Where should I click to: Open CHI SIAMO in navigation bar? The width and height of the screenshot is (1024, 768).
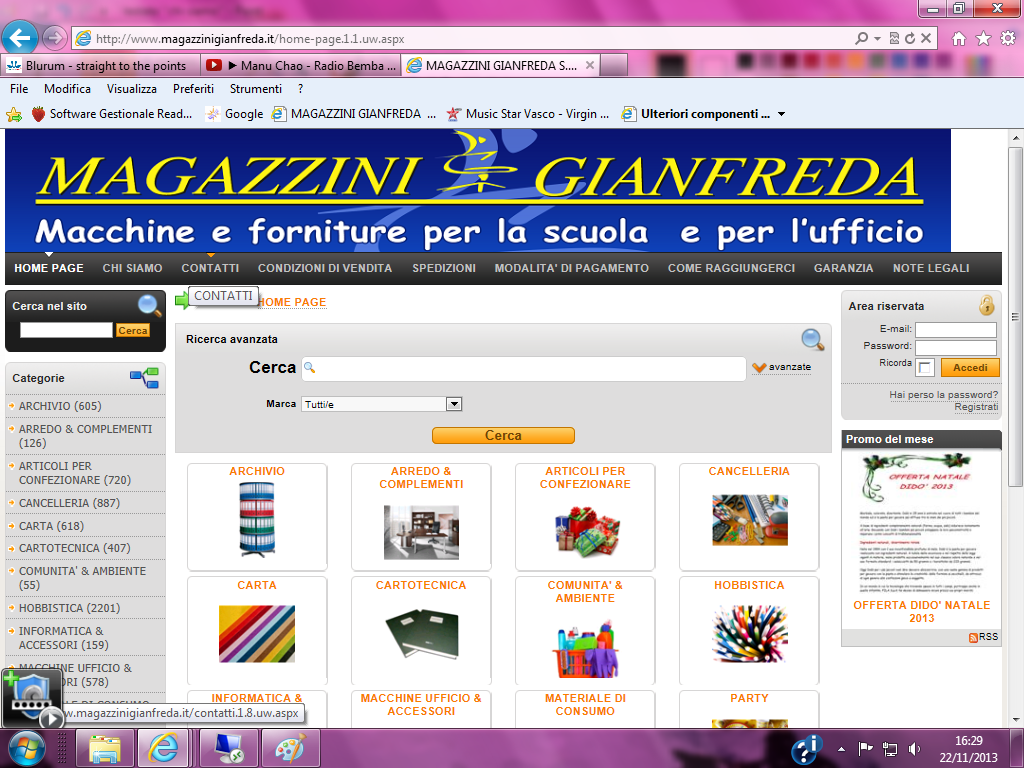click(x=133, y=268)
